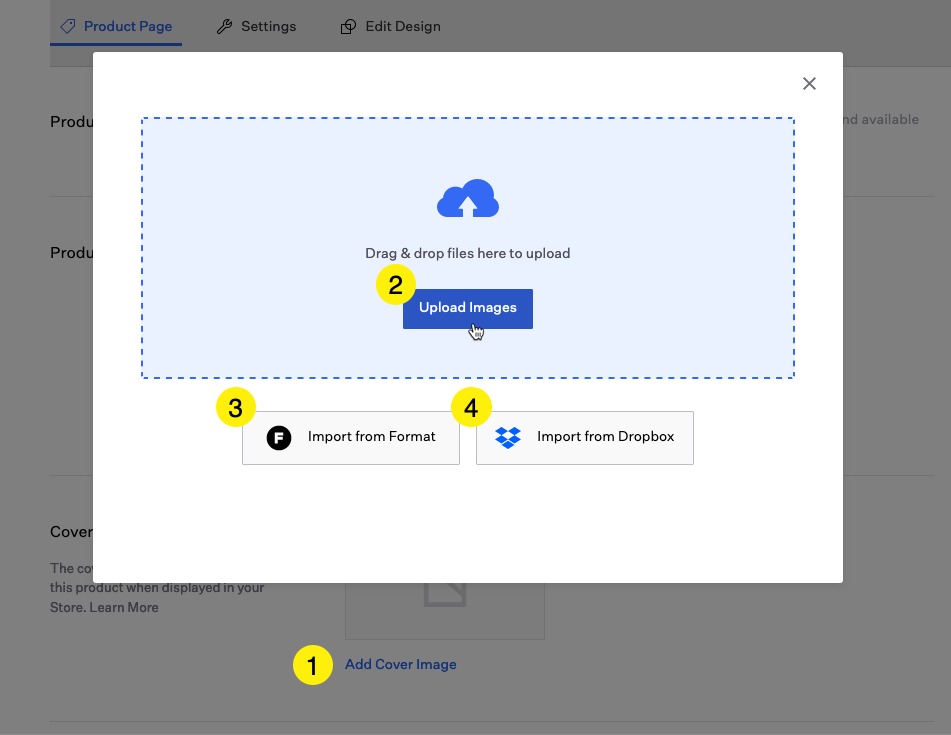Screen dimensions: 951x735
Task: Click the wrench icon beside Settings
Action: (x=225, y=27)
